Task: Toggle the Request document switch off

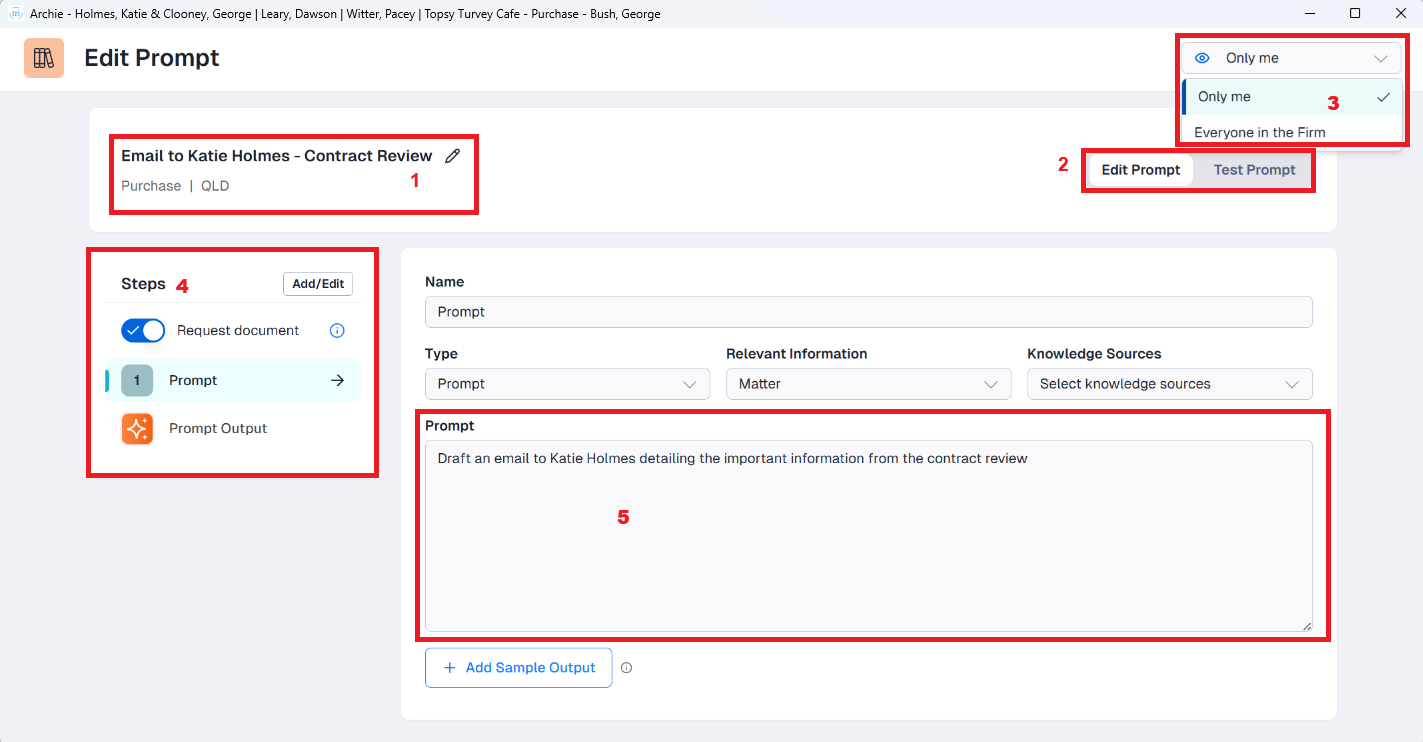Action: 143,331
